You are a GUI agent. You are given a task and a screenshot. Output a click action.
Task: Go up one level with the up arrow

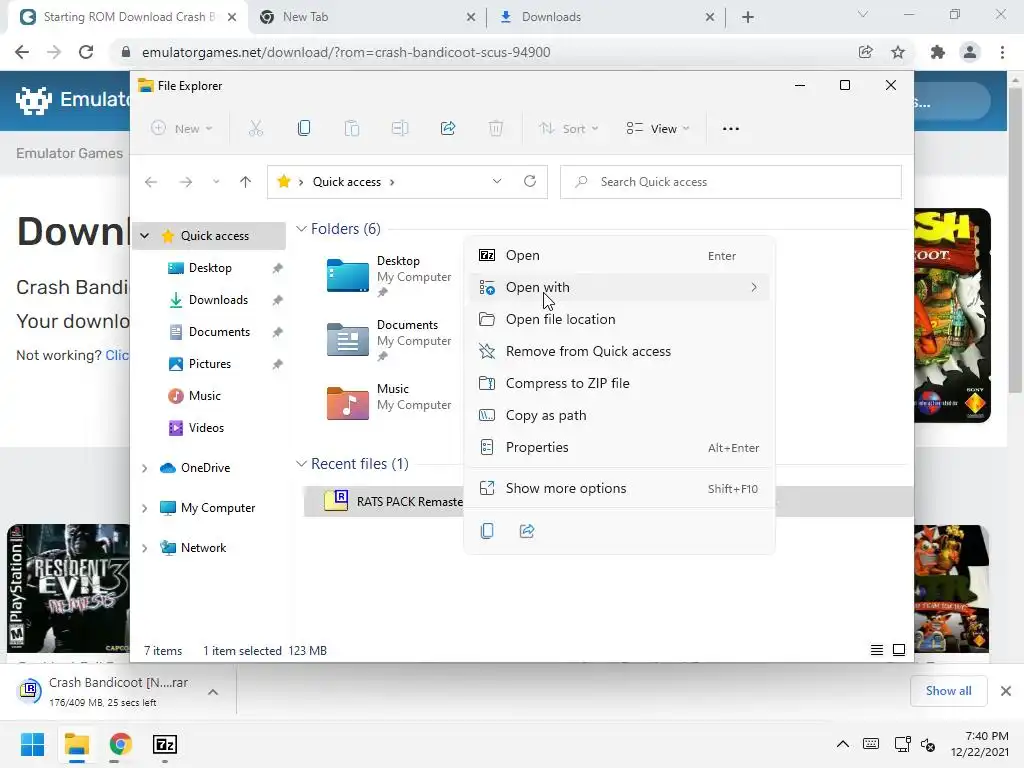pos(246,182)
